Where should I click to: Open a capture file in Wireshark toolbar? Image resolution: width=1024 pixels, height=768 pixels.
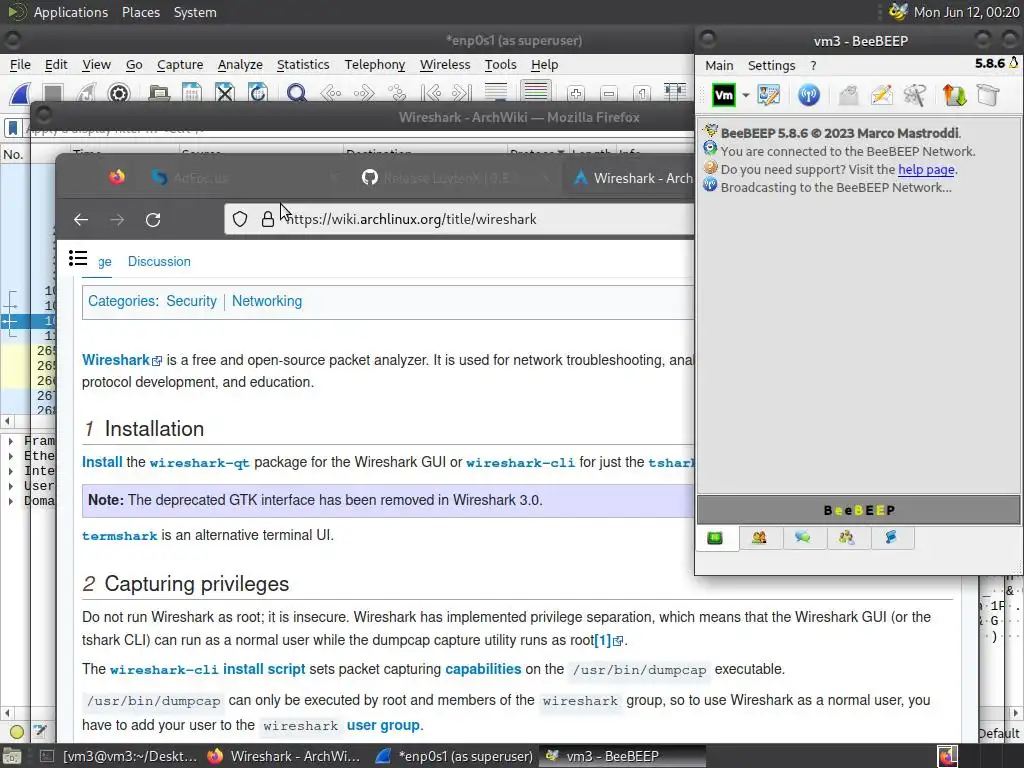(x=159, y=93)
